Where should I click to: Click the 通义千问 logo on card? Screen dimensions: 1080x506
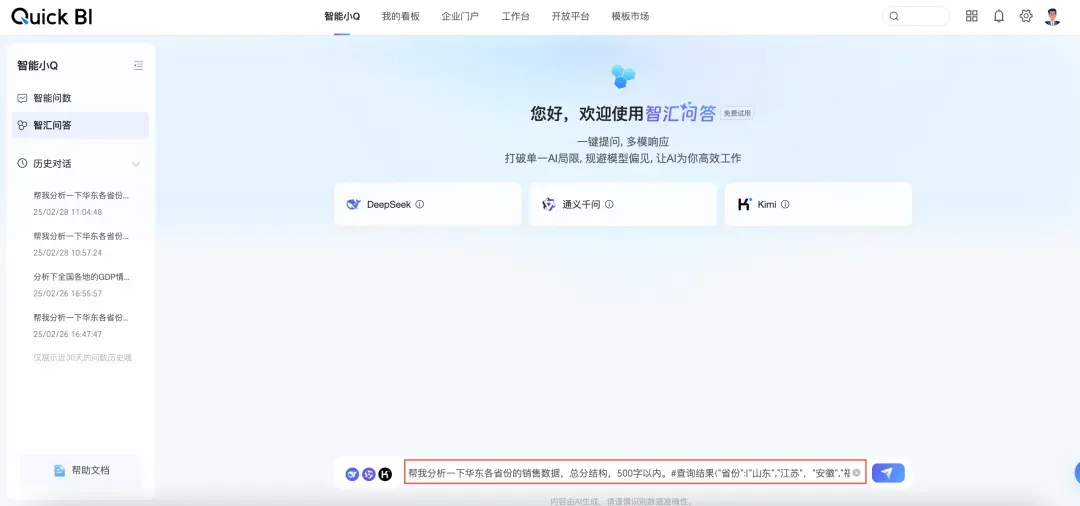pos(548,204)
